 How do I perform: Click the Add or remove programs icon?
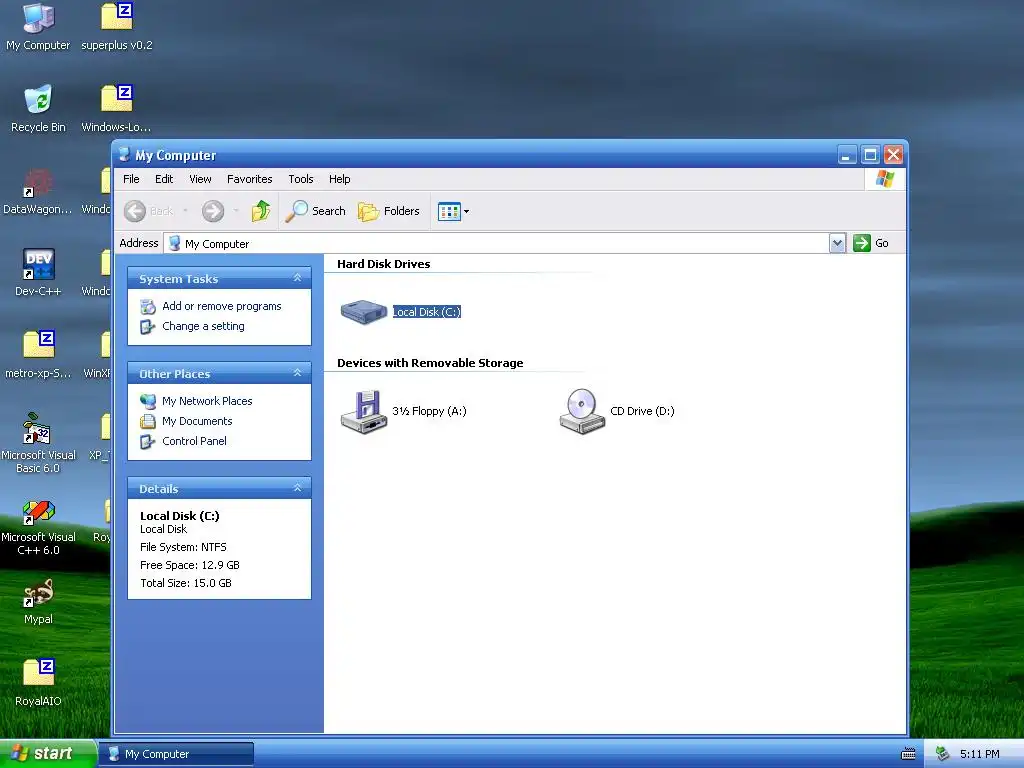pyautogui.click(x=148, y=306)
